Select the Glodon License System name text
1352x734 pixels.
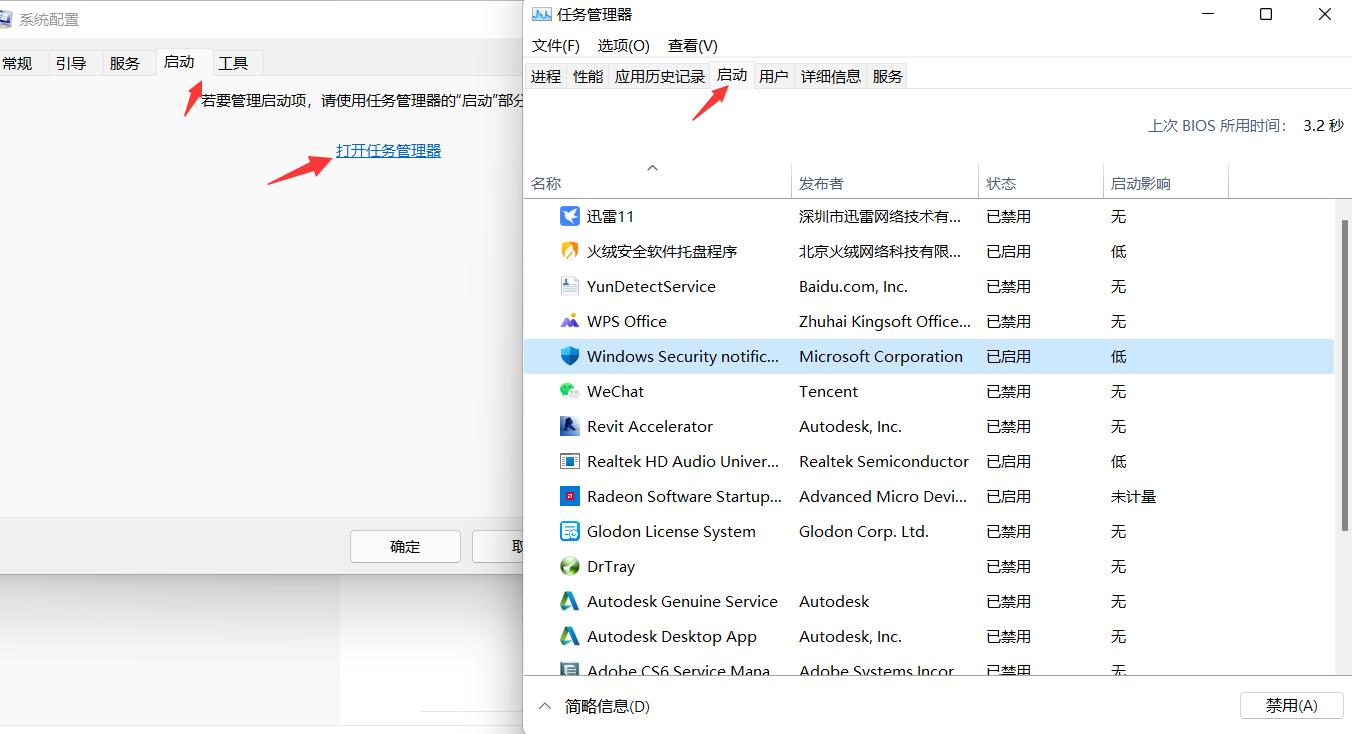pyautogui.click(x=671, y=531)
